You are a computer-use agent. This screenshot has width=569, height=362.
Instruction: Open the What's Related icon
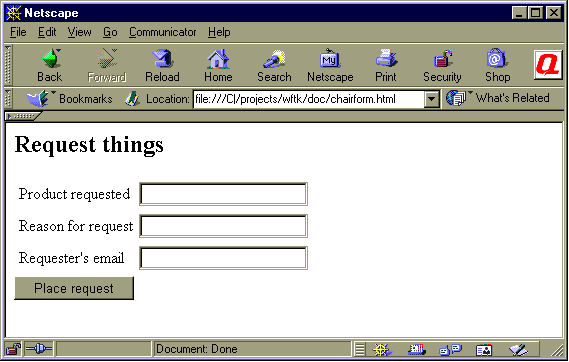coord(455,98)
